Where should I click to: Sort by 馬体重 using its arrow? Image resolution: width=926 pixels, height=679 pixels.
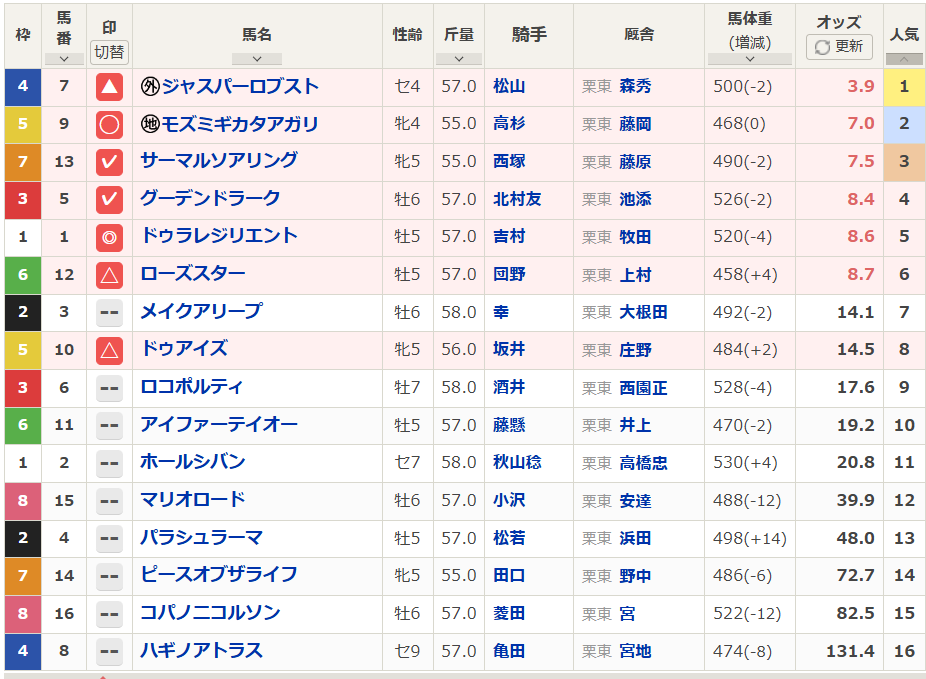pyautogui.click(x=750, y=59)
